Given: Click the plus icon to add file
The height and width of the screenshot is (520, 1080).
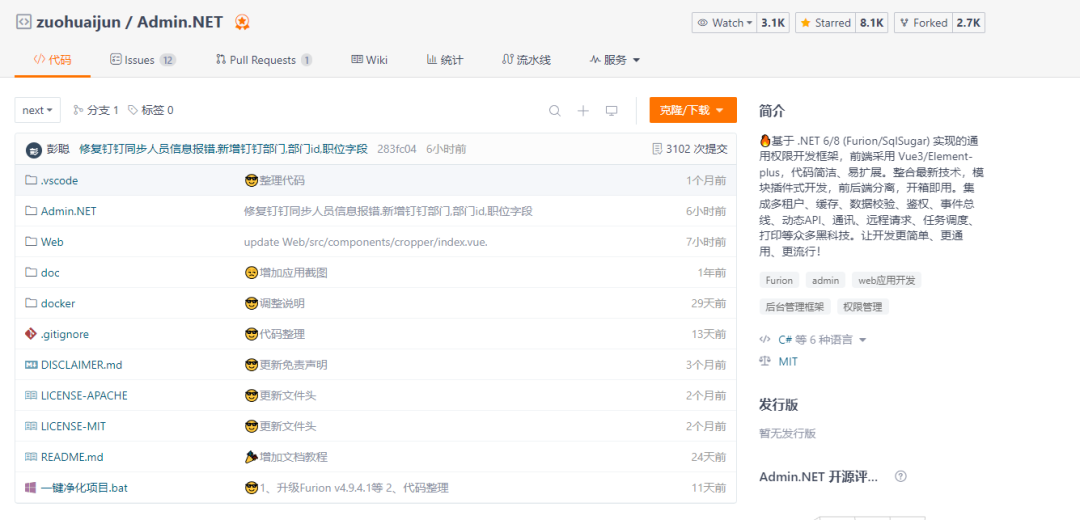Looking at the screenshot, I should (x=583, y=110).
